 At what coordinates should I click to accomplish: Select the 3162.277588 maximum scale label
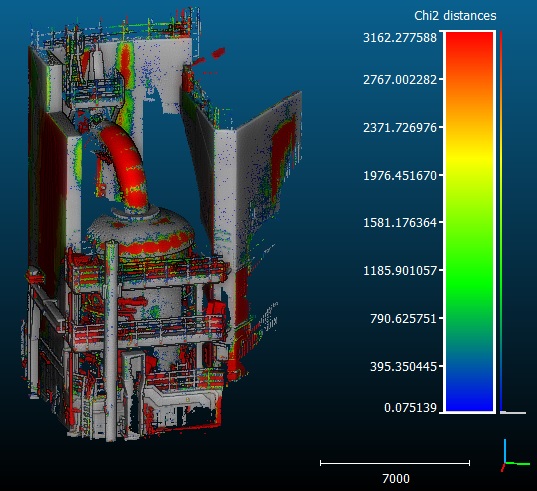click(x=400, y=37)
